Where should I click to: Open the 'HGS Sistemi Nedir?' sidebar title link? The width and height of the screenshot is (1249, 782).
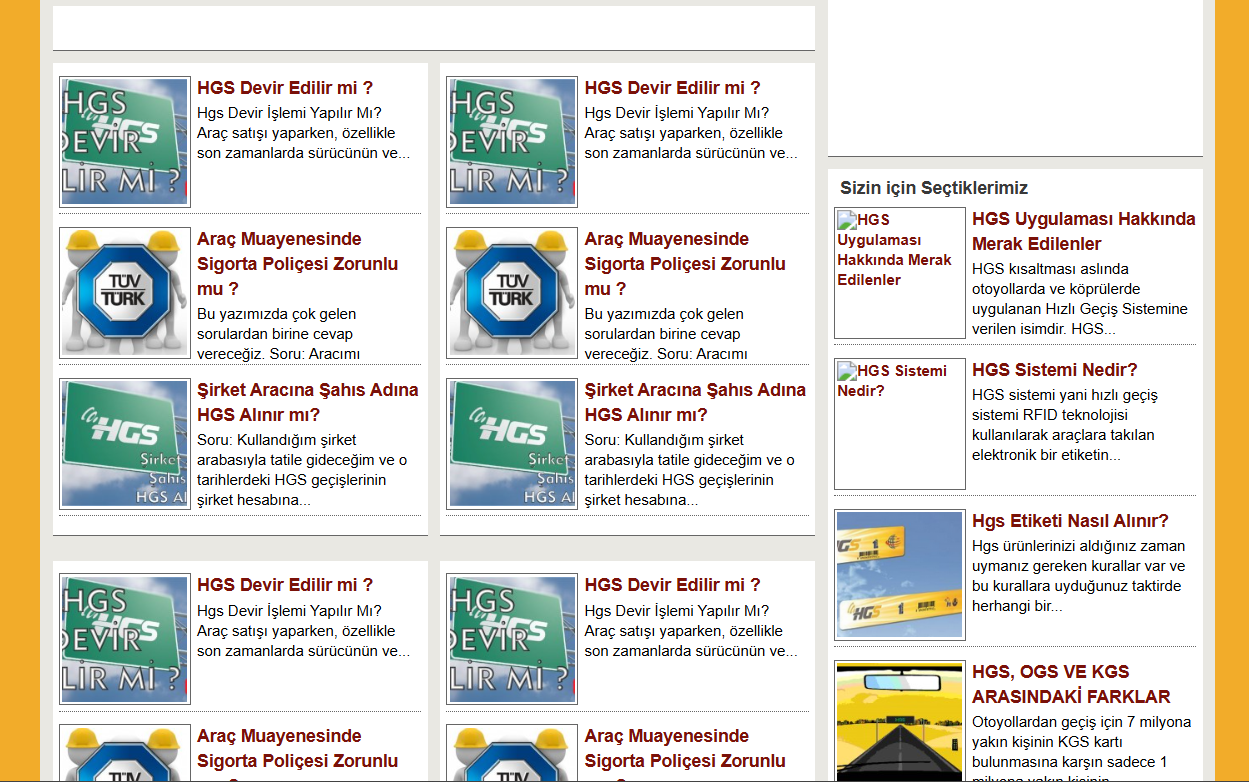point(1055,370)
